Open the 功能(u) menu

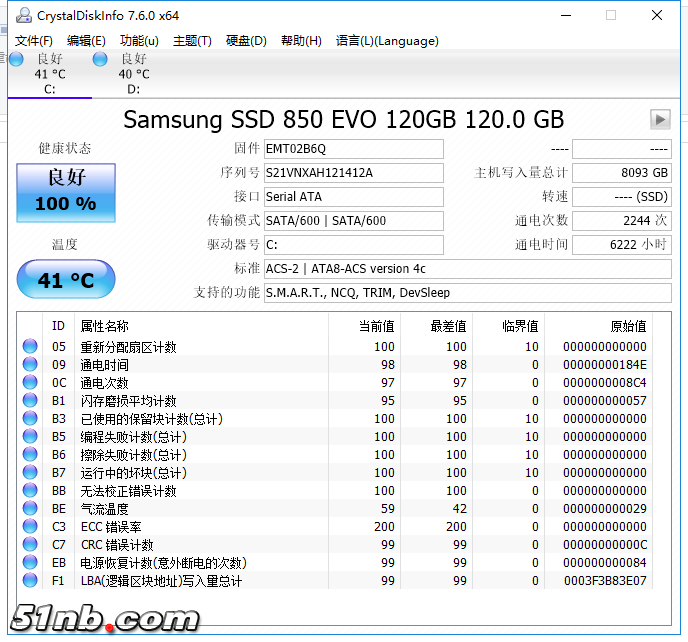click(x=139, y=41)
